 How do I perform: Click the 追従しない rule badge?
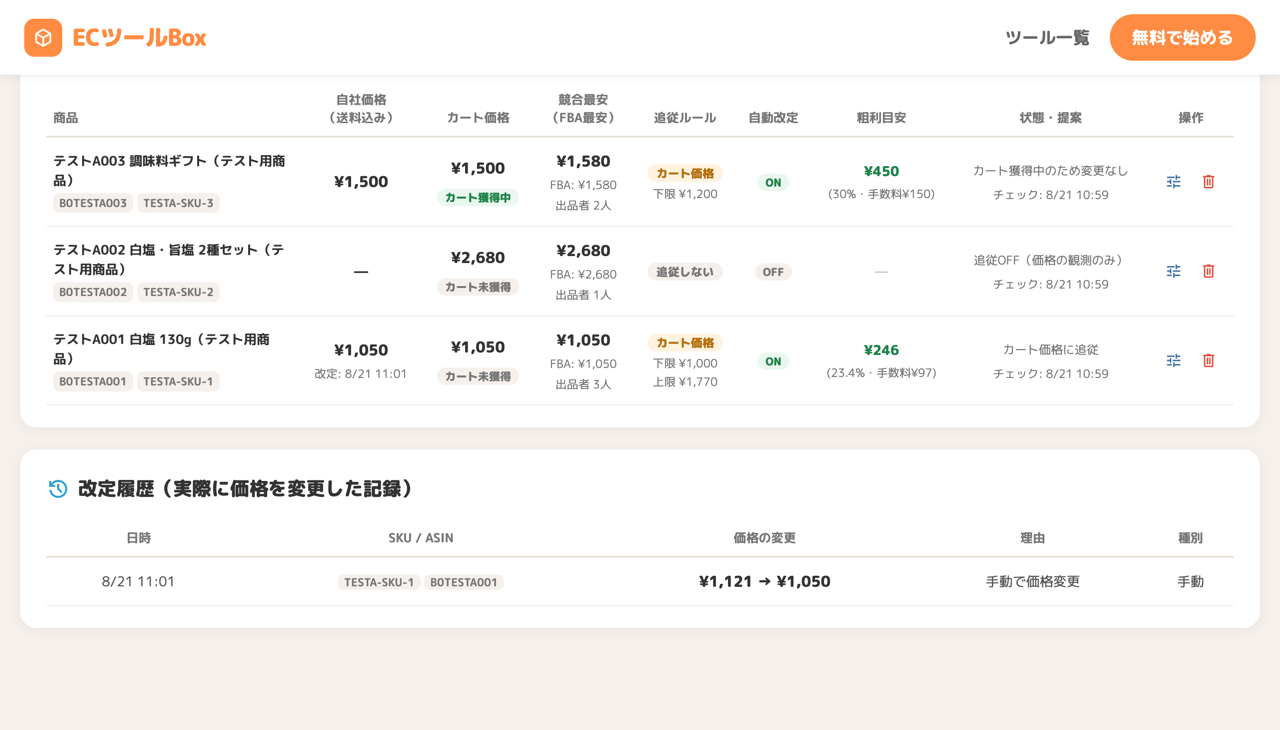click(685, 272)
